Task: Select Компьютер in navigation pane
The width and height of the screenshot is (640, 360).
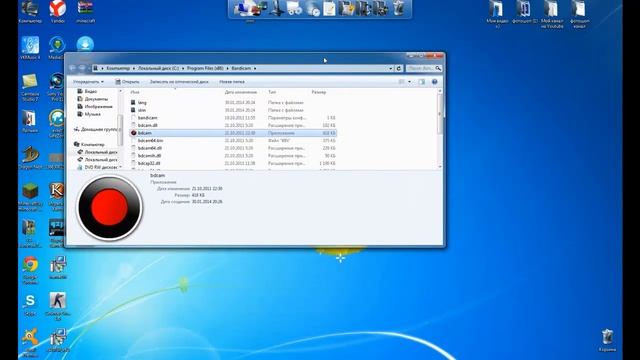Action: click(90, 144)
